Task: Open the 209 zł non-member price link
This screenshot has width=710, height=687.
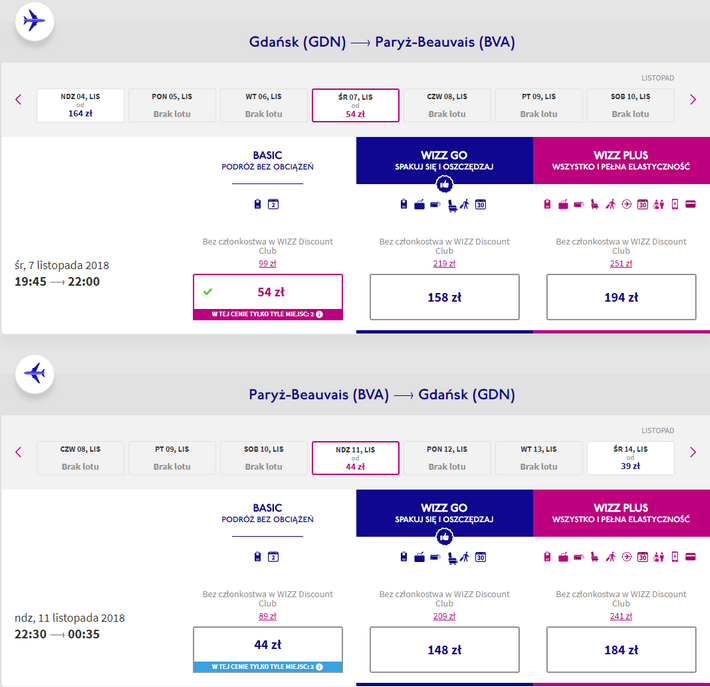Action: (444, 616)
